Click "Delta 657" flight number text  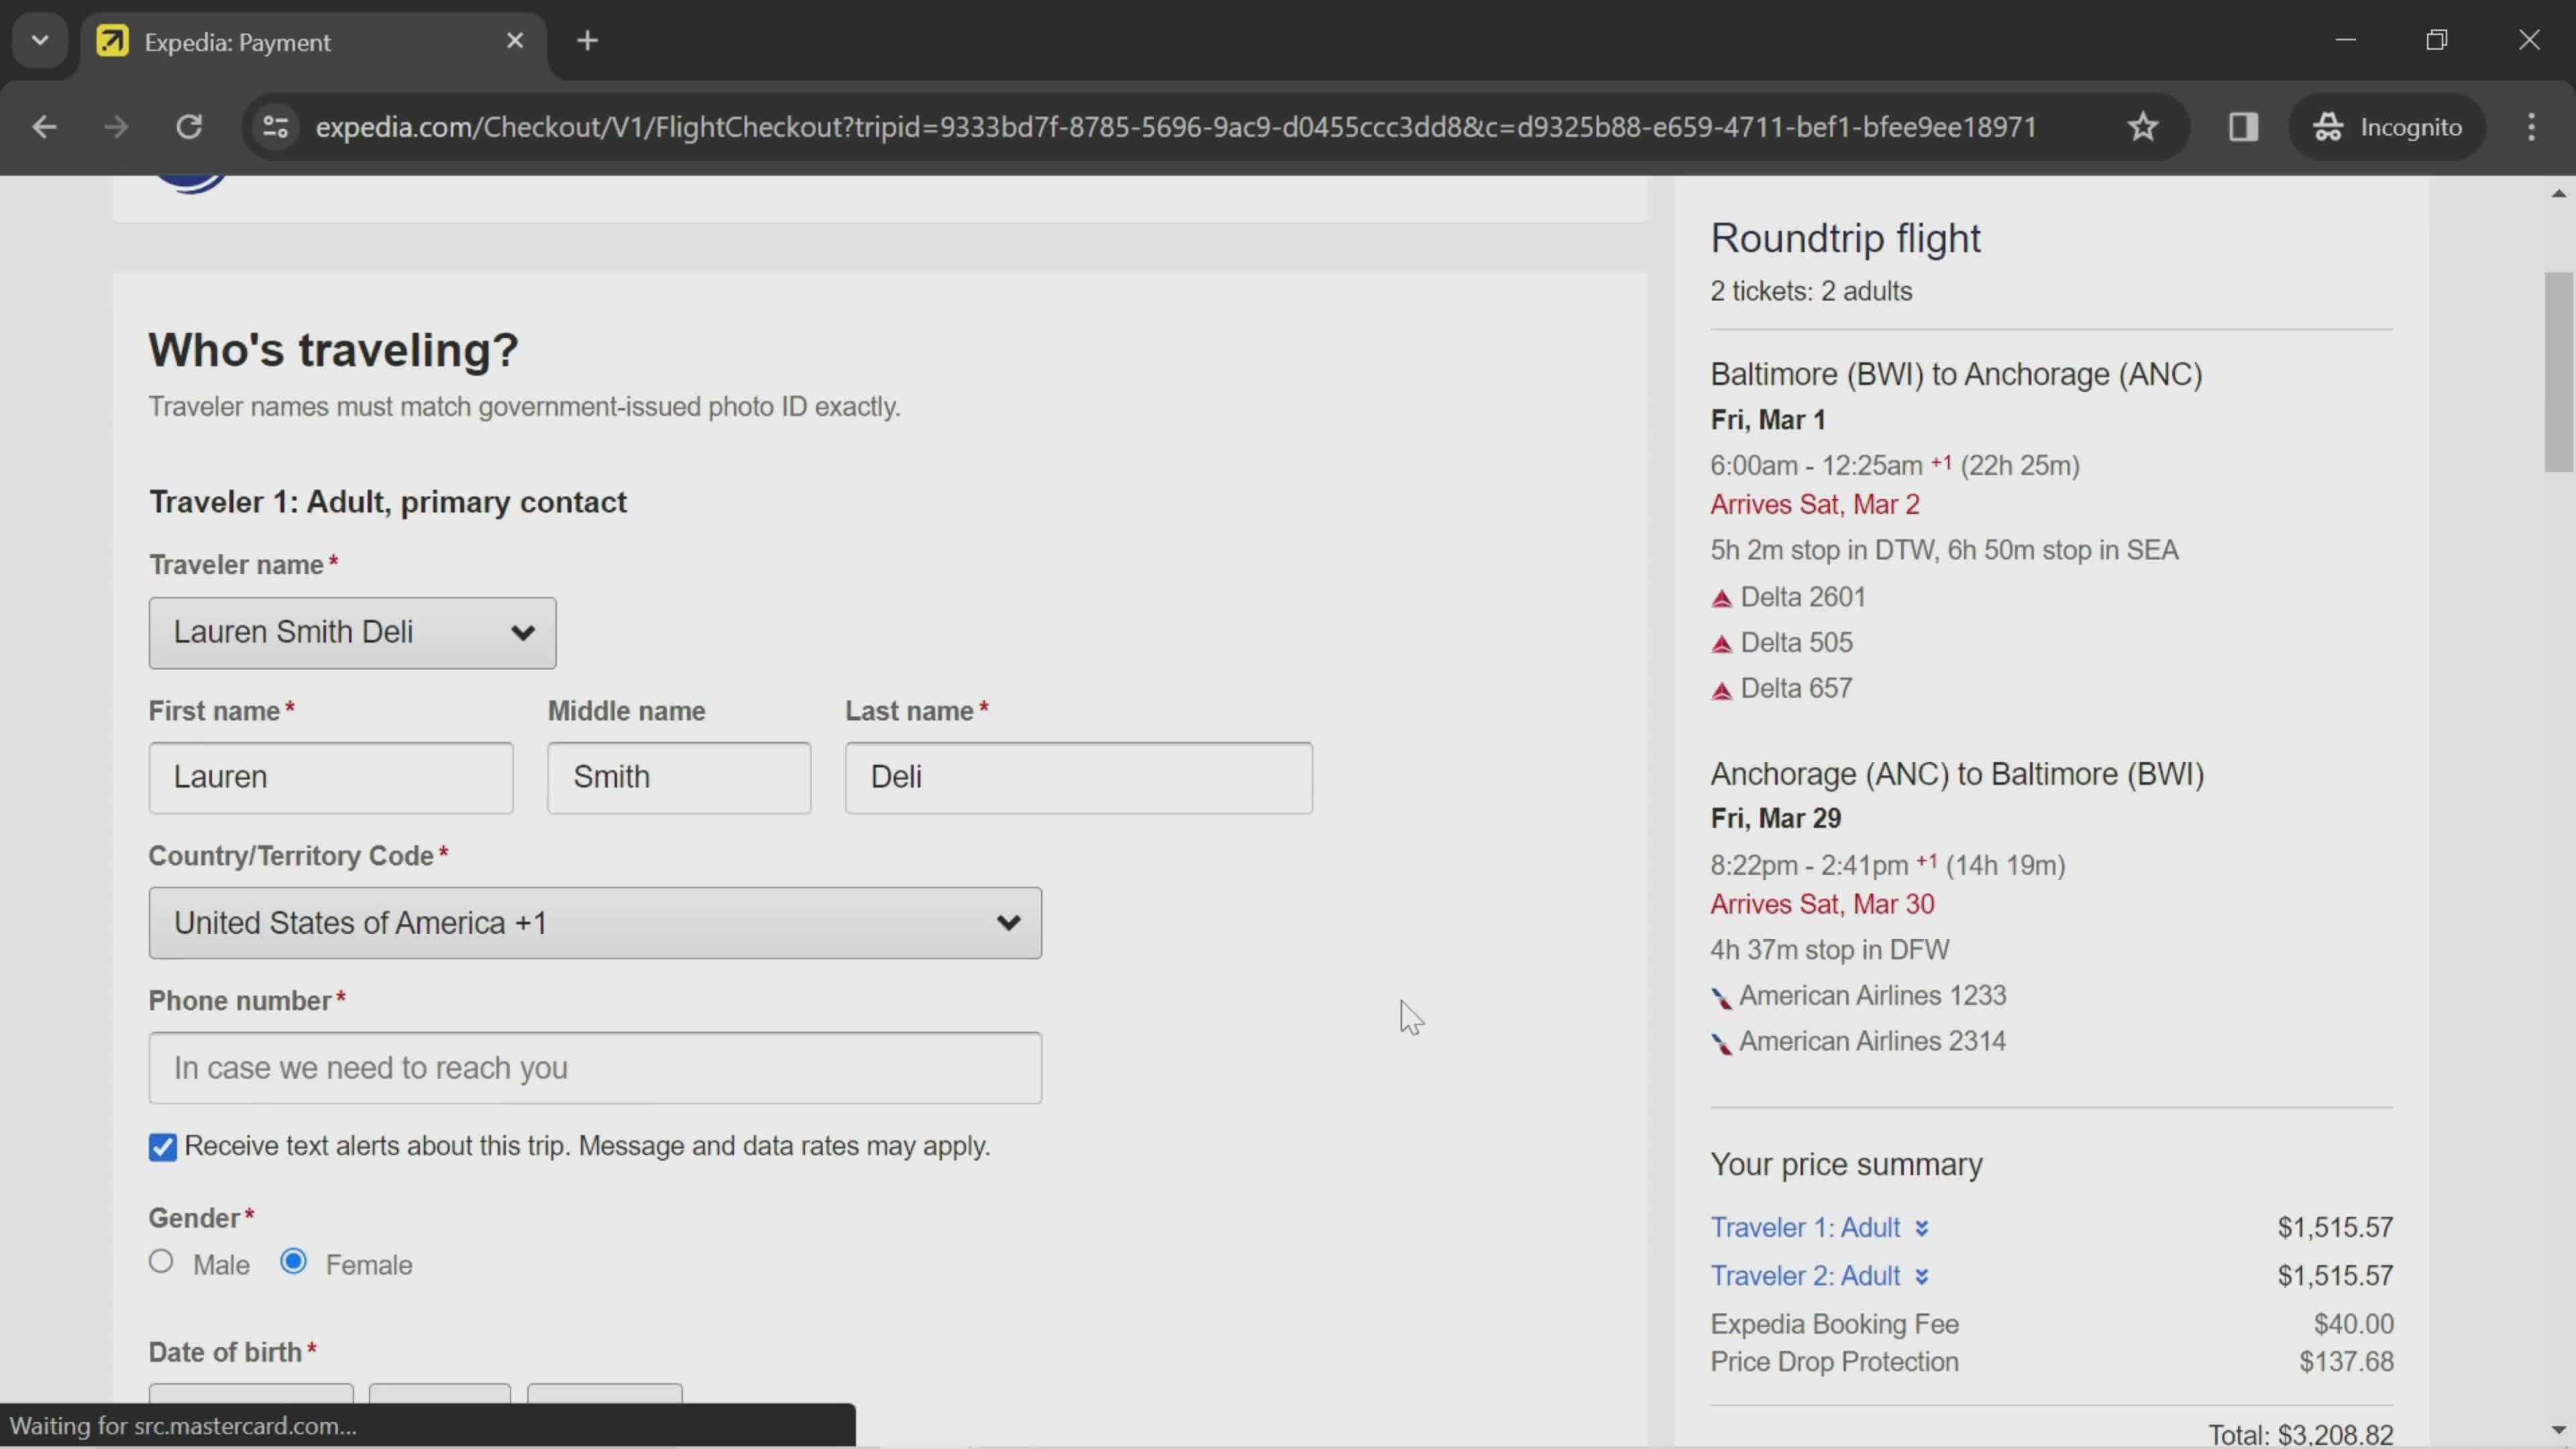pyautogui.click(x=1796, y=689)
